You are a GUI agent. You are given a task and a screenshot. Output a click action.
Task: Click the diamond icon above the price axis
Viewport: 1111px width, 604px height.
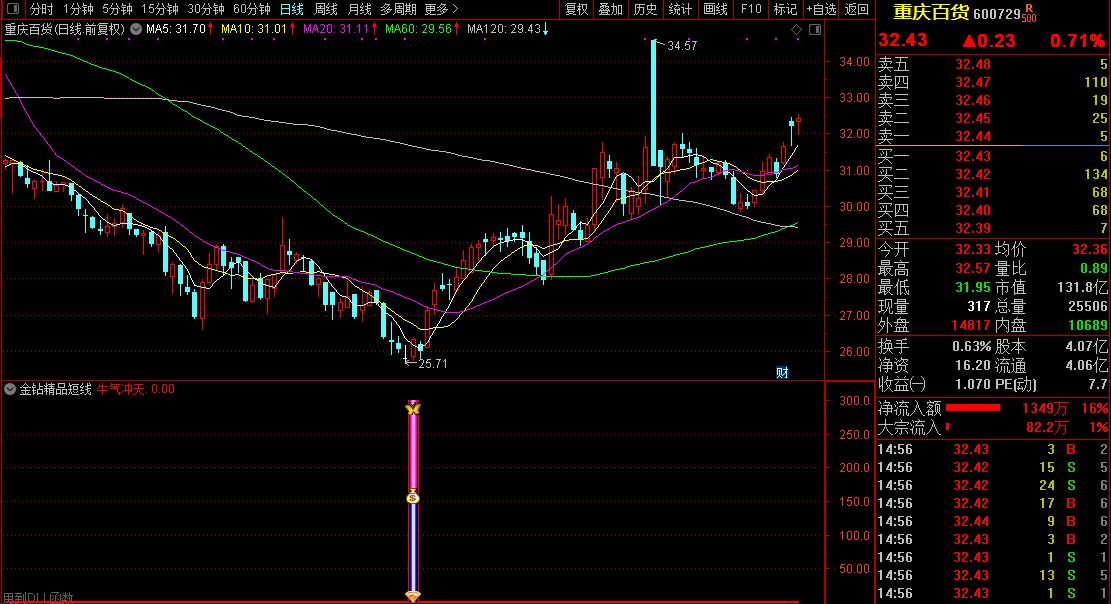[x=797, y=30]
